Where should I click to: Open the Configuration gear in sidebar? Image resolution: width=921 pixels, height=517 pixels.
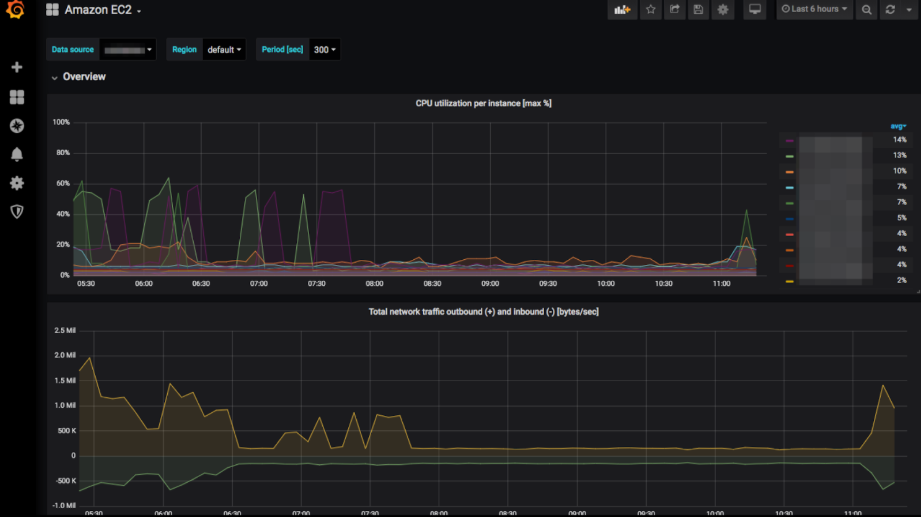pos(17,183)
